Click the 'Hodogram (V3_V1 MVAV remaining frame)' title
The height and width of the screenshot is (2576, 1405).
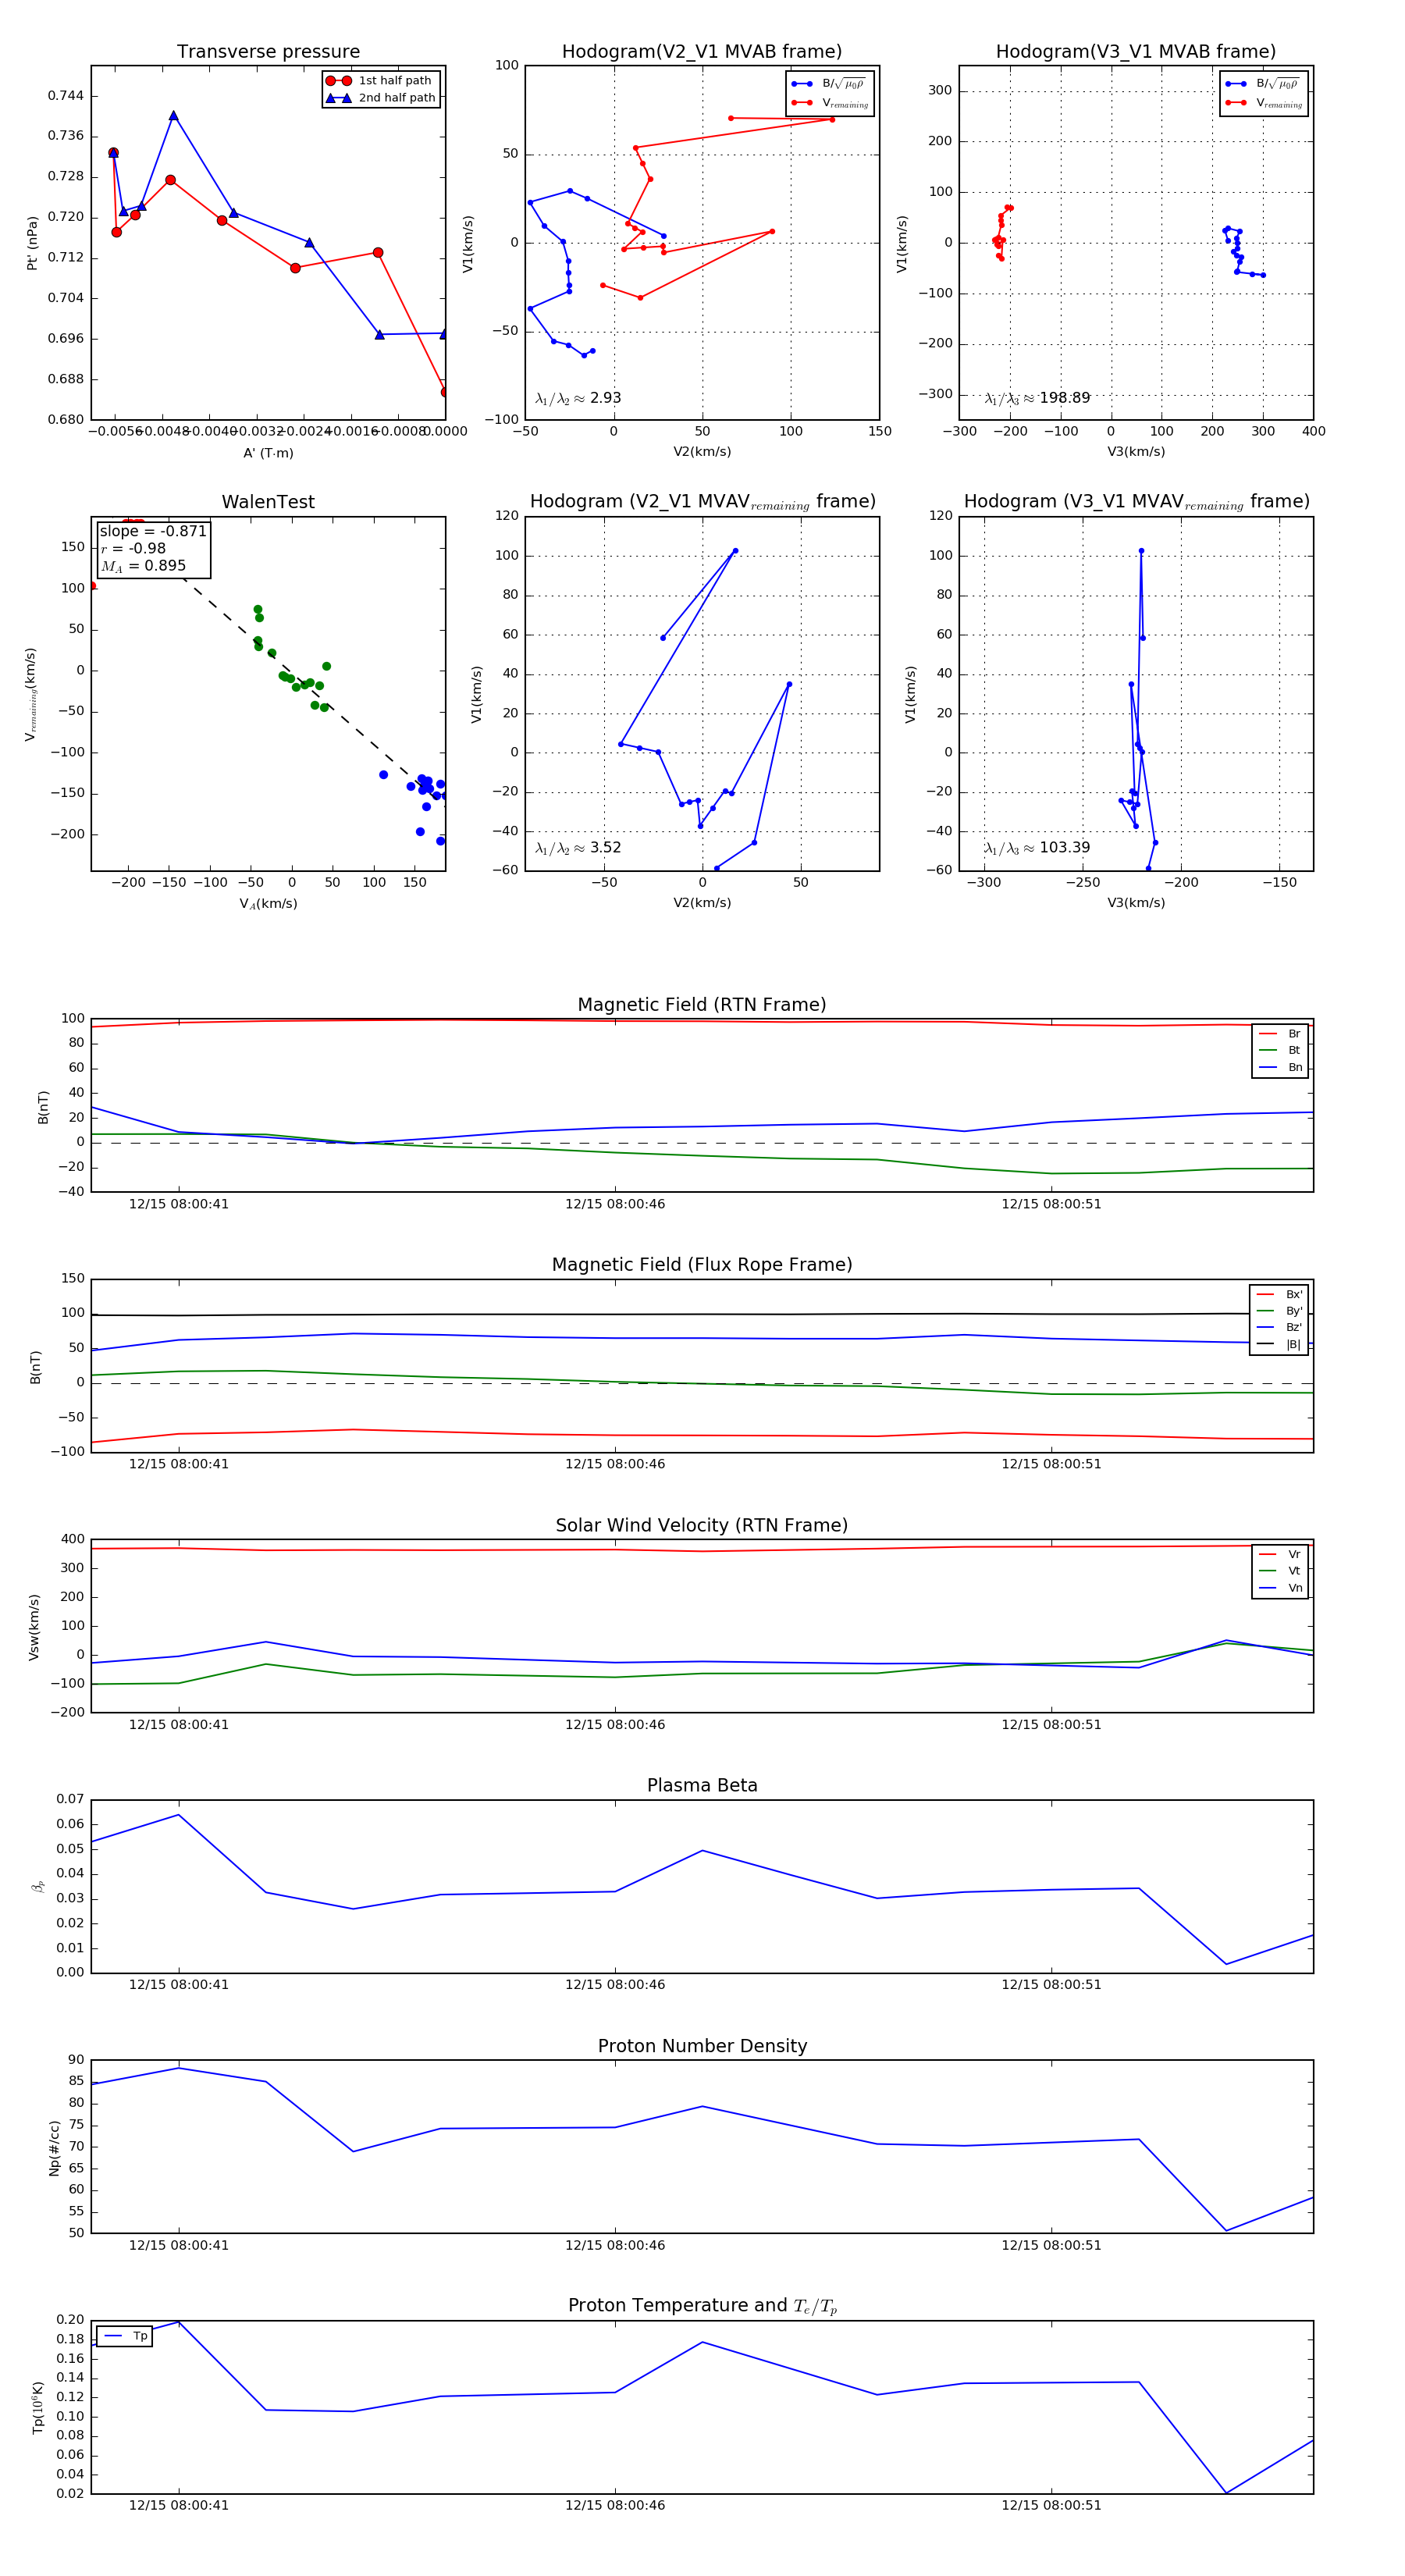[x=1136, y=502]
